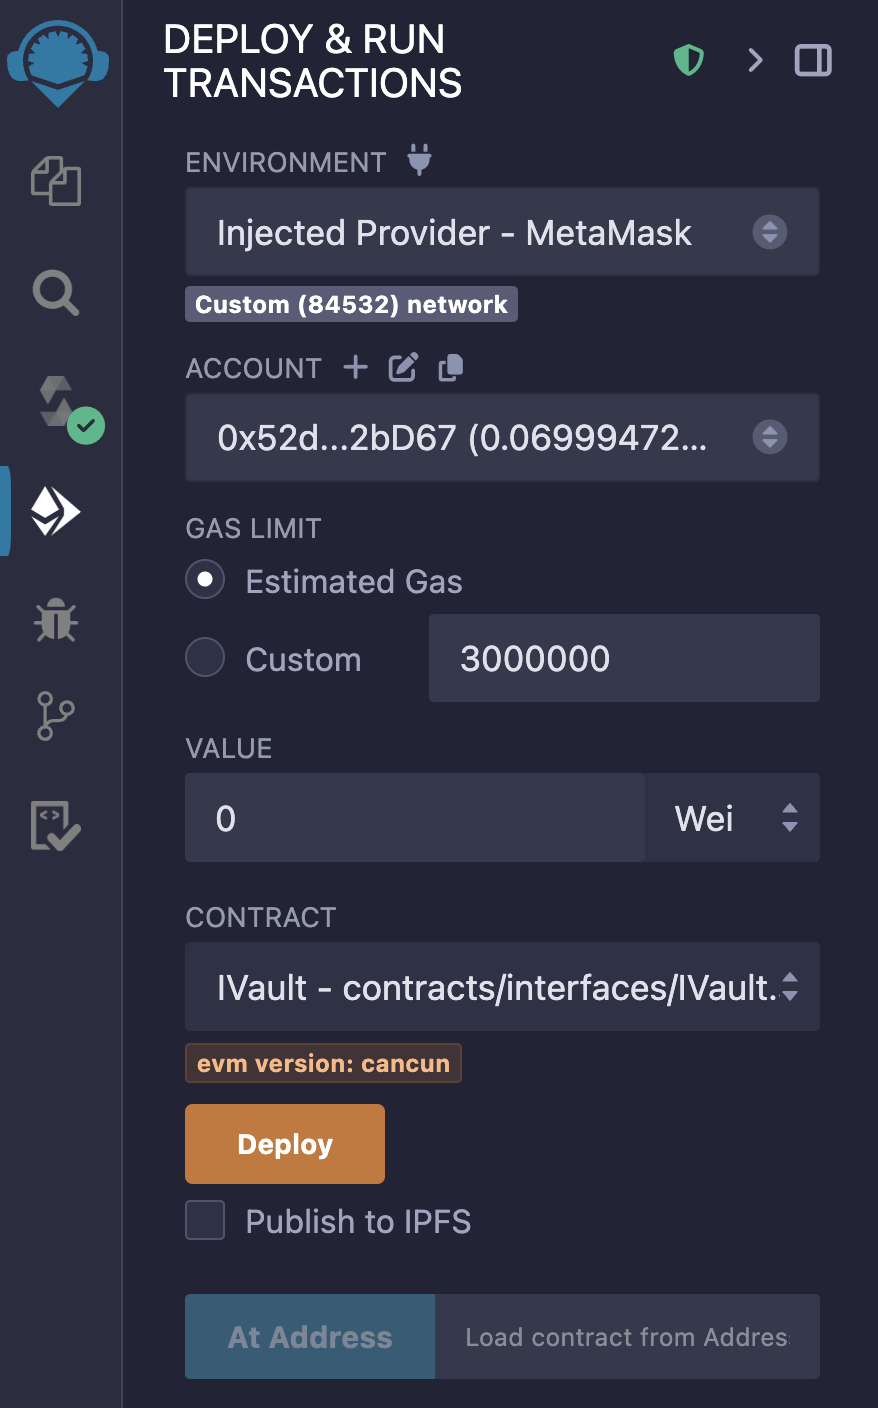Copy account address with the copy icon
878x1408 pixels.
click(451, 367)
